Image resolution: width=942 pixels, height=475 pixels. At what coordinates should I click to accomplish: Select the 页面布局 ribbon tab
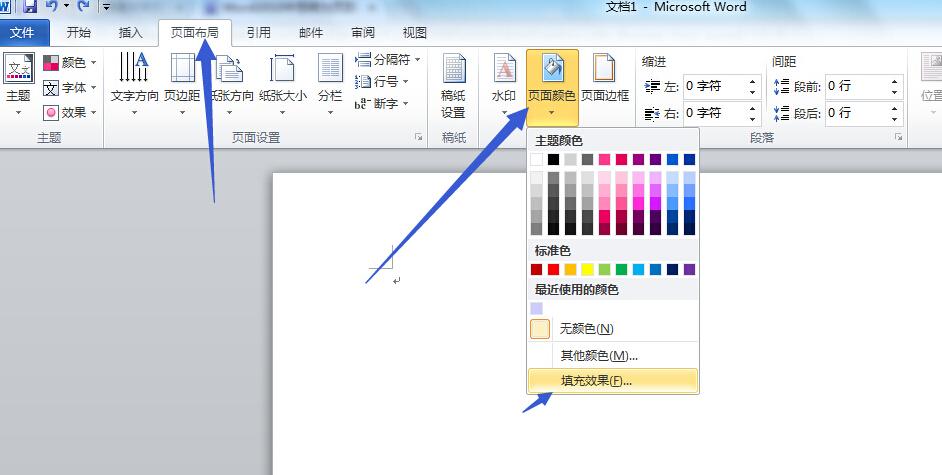point(195,32)
